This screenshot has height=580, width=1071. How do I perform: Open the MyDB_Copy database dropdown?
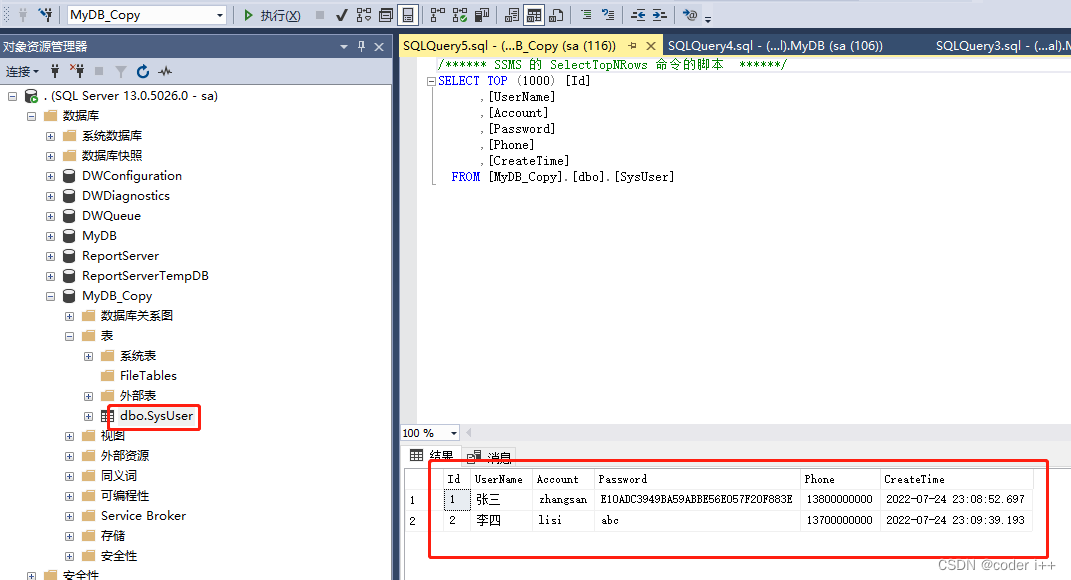coord(219,15)
